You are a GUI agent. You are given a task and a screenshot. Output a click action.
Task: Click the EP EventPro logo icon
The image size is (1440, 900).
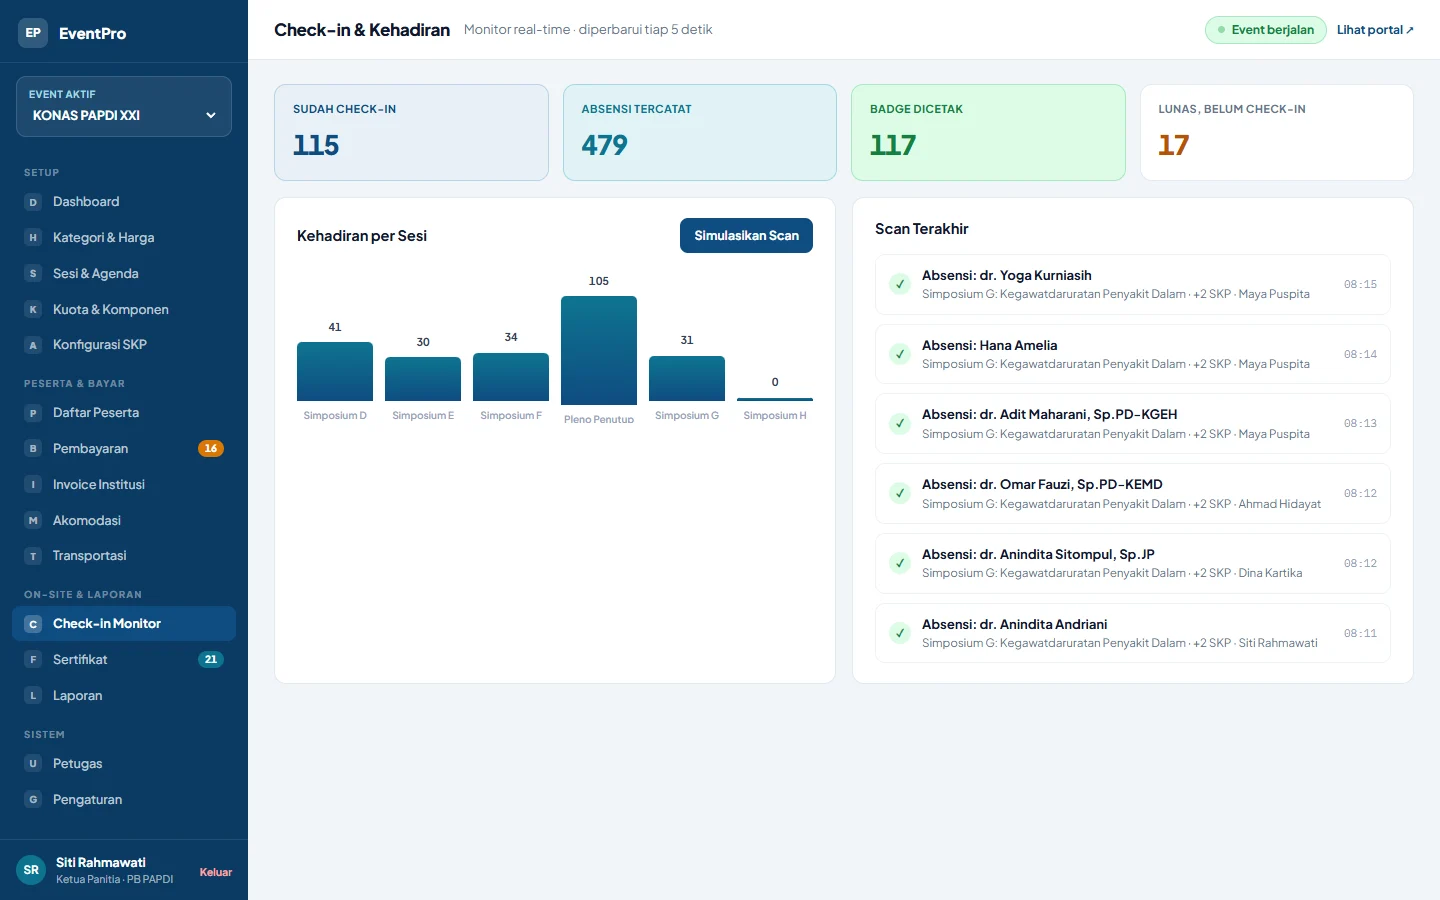pos(33,33)
